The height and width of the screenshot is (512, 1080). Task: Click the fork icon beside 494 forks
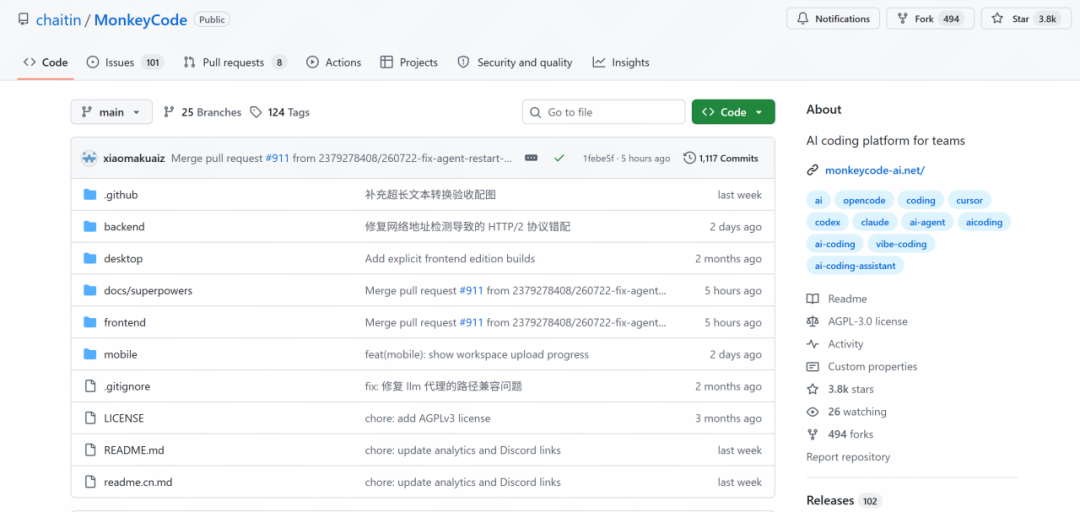813,434
